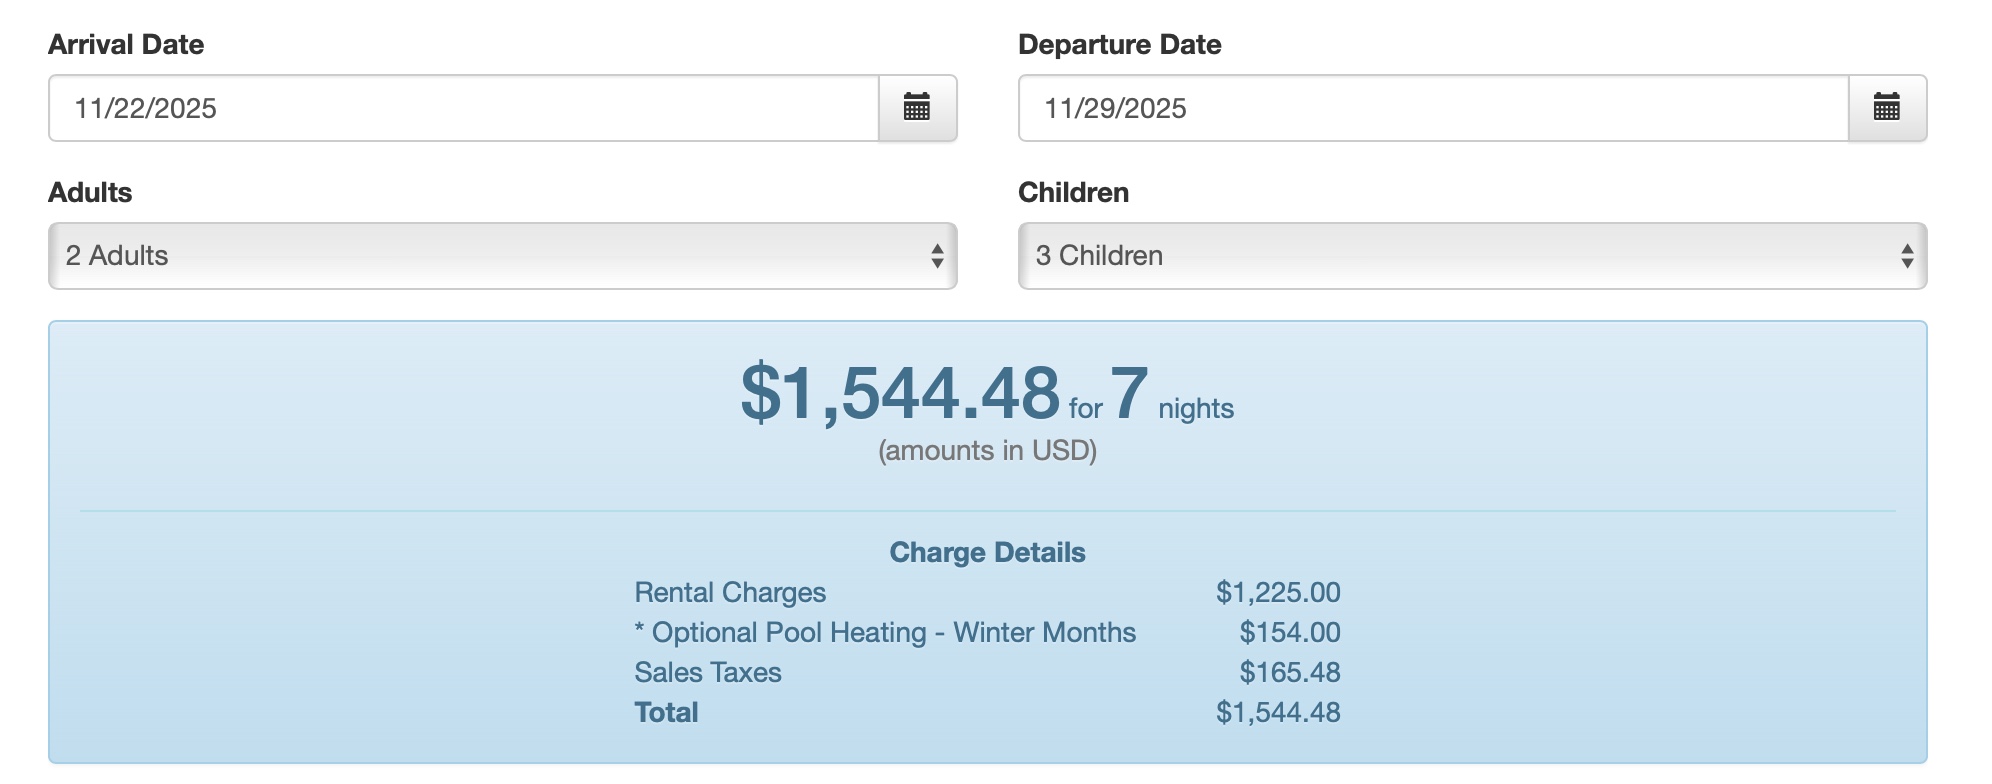The image size is (1992, 784).
Task: Click the bold Total label
Action: tap(666, 713)
